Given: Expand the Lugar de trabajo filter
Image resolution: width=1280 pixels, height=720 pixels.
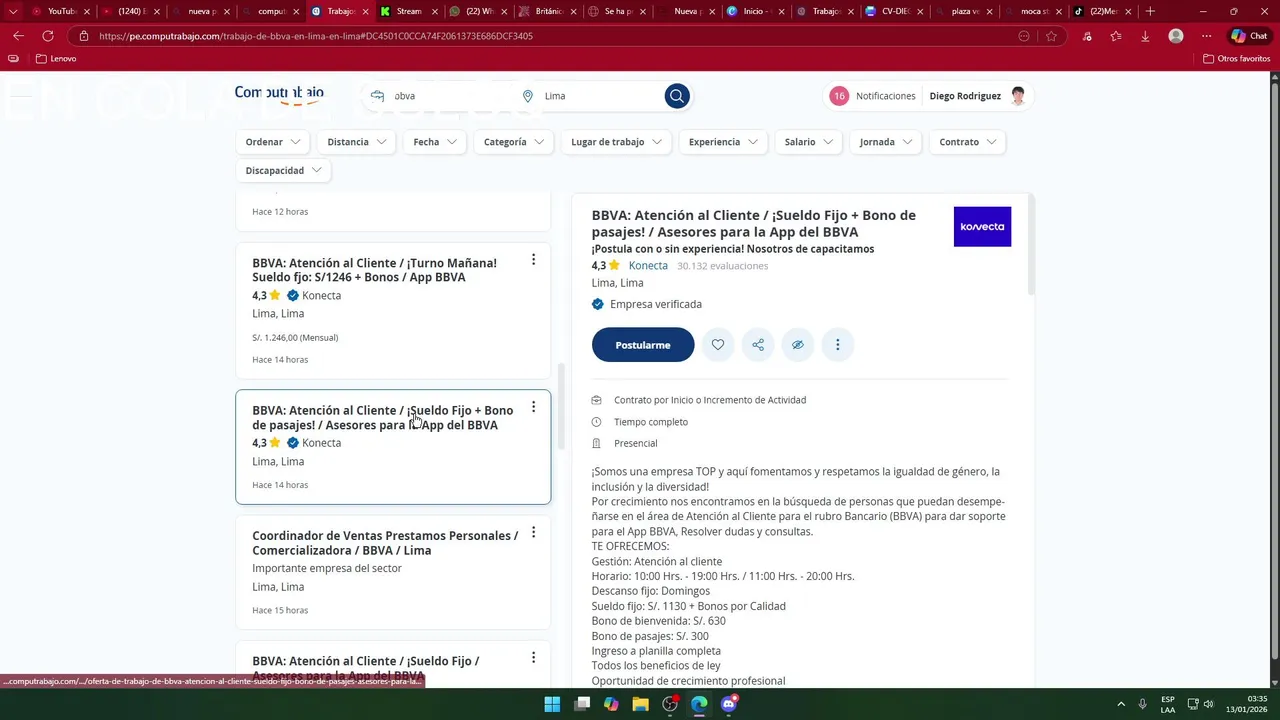Looking at the screenshot, I should tap(617, 142).
